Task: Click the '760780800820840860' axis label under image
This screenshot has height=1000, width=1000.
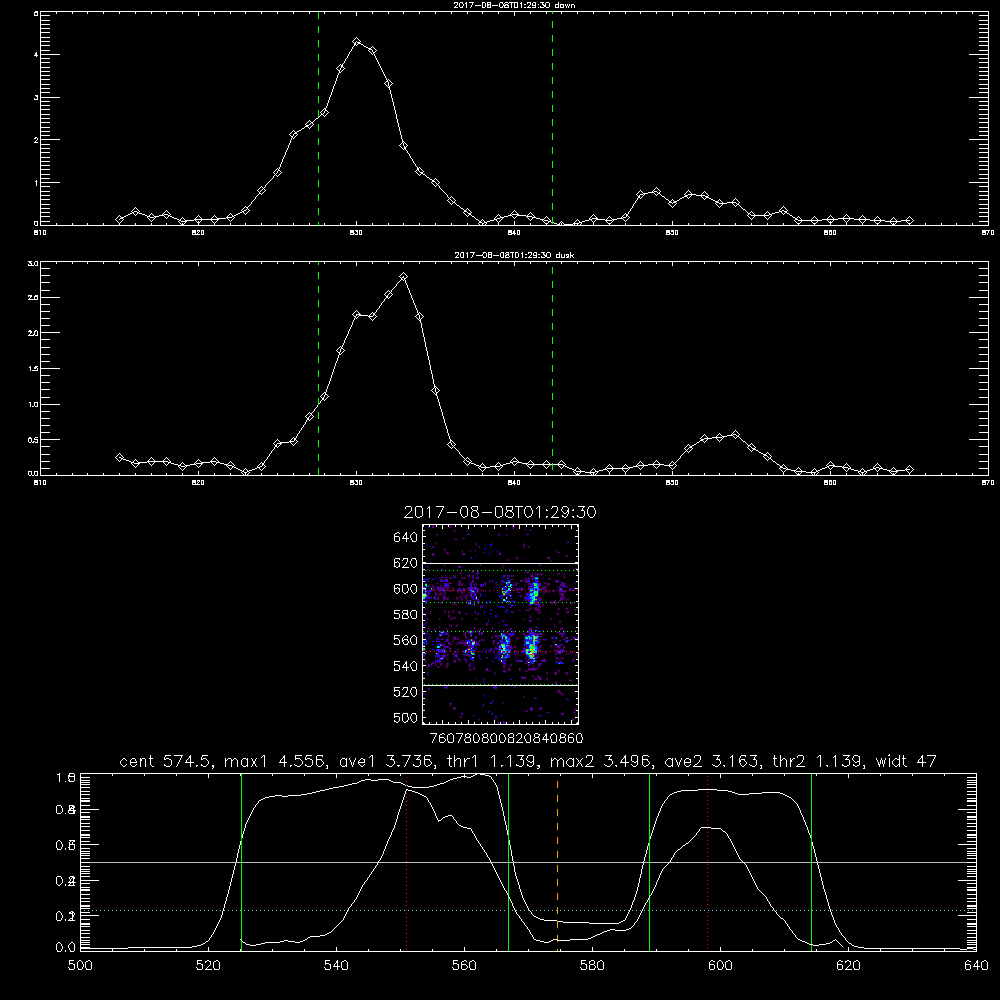Action: pos(506,739)
